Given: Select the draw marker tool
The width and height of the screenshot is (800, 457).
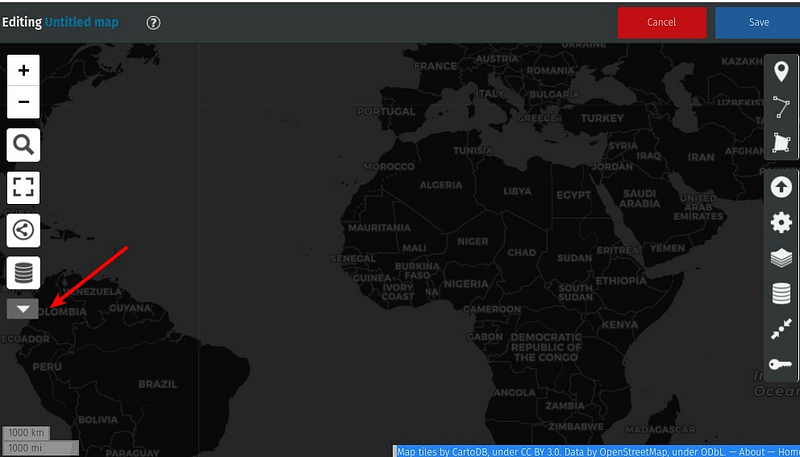Looking at the screenshot, I should pos(781,71).
